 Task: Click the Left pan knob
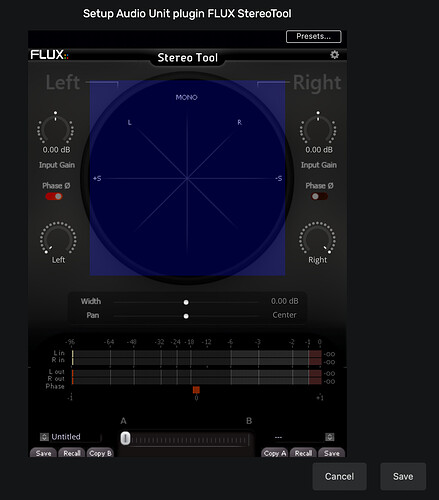pos(58,238)
